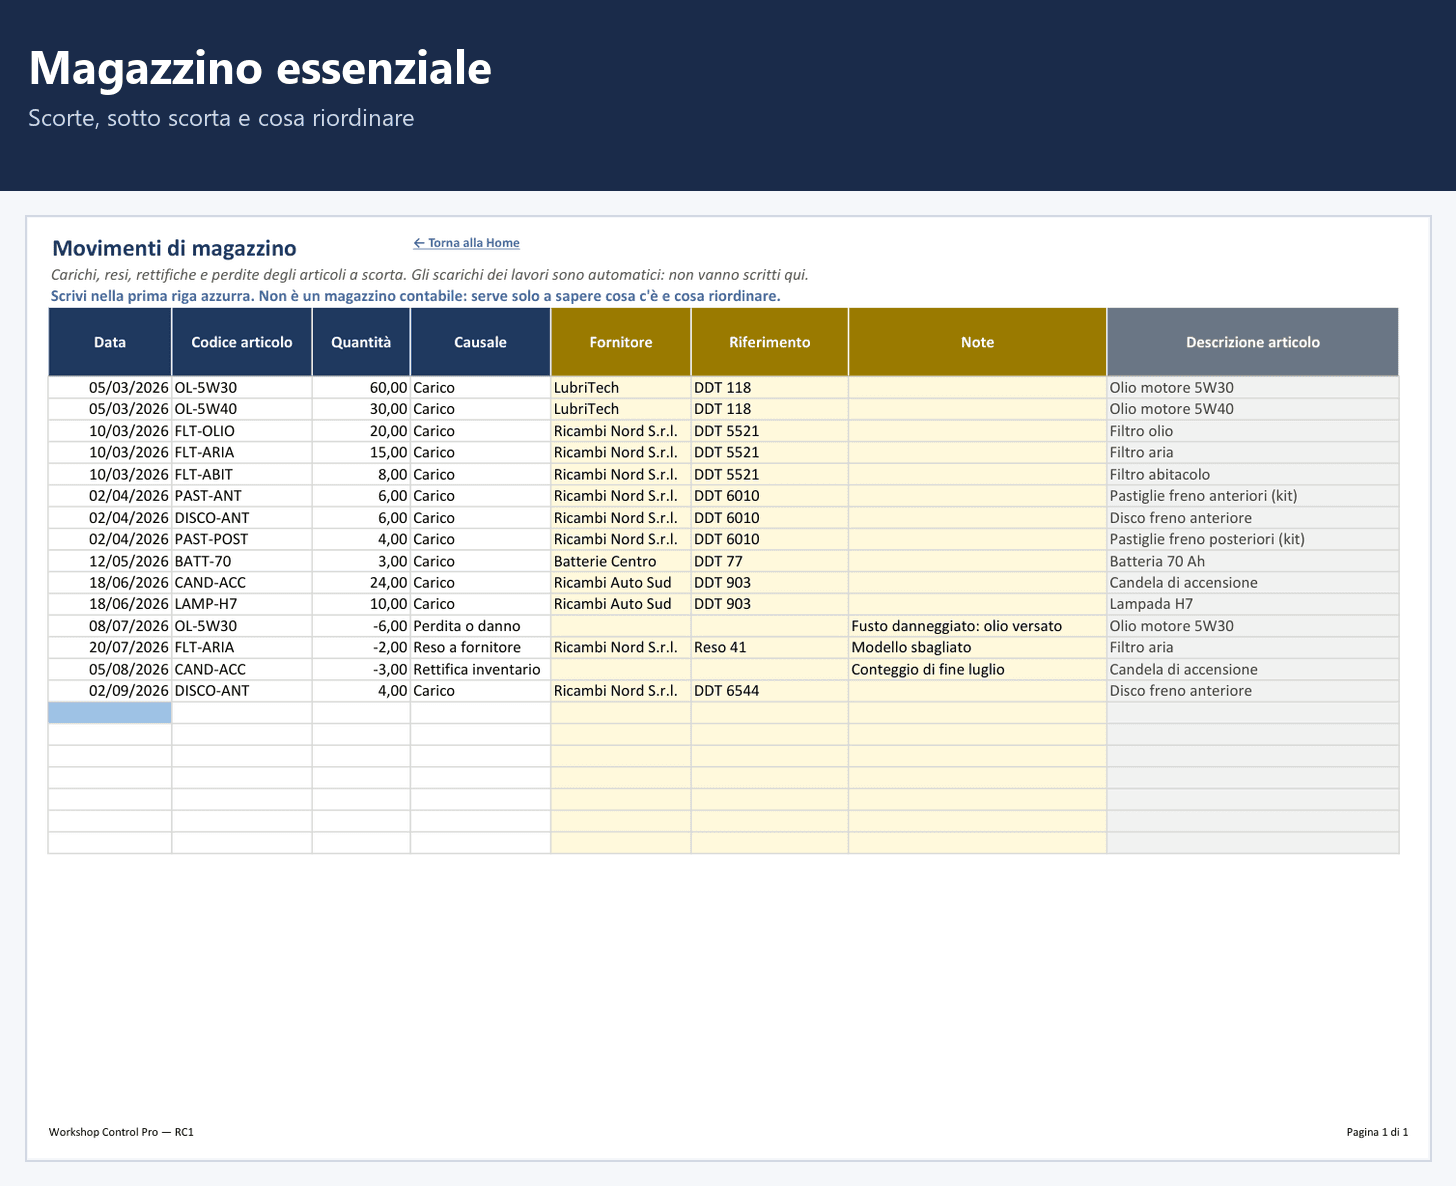The height and width of the screenshot is (1186, 1456).
Task: Click the "Data" column header
Action: click(110, 342)
